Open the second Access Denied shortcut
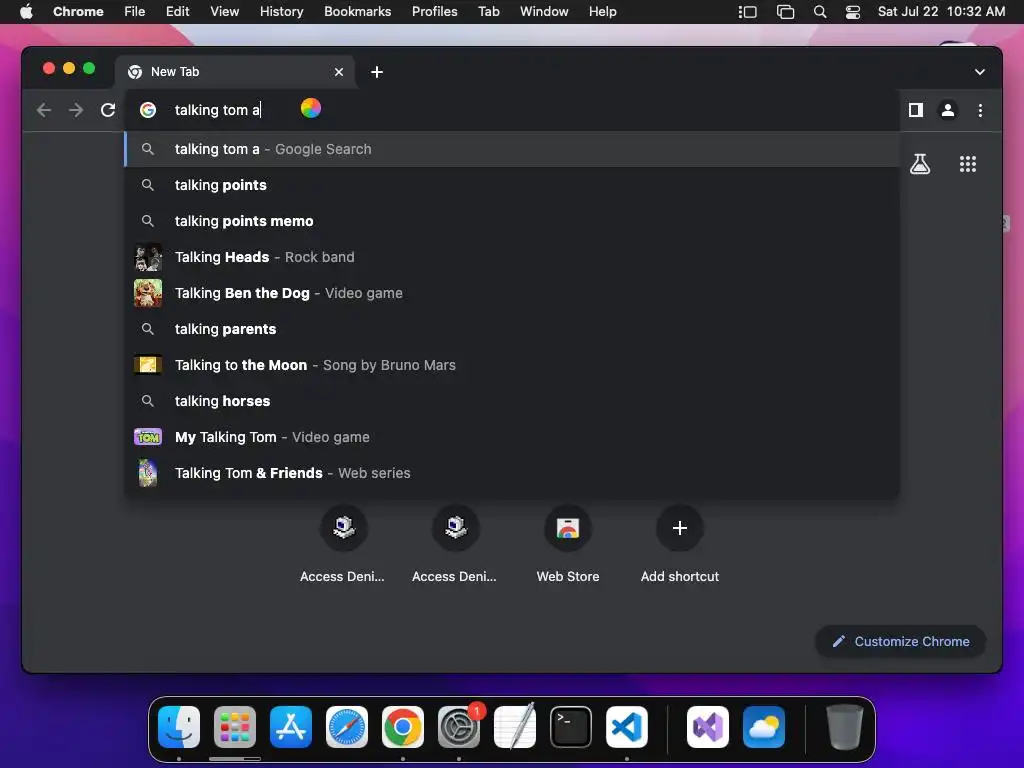 [456, 528]
